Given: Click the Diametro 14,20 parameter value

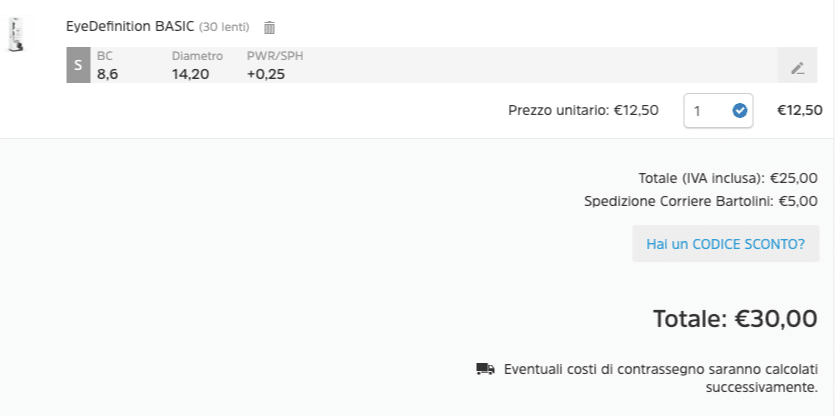Looking at the screenshot, I should coord(190,73).
